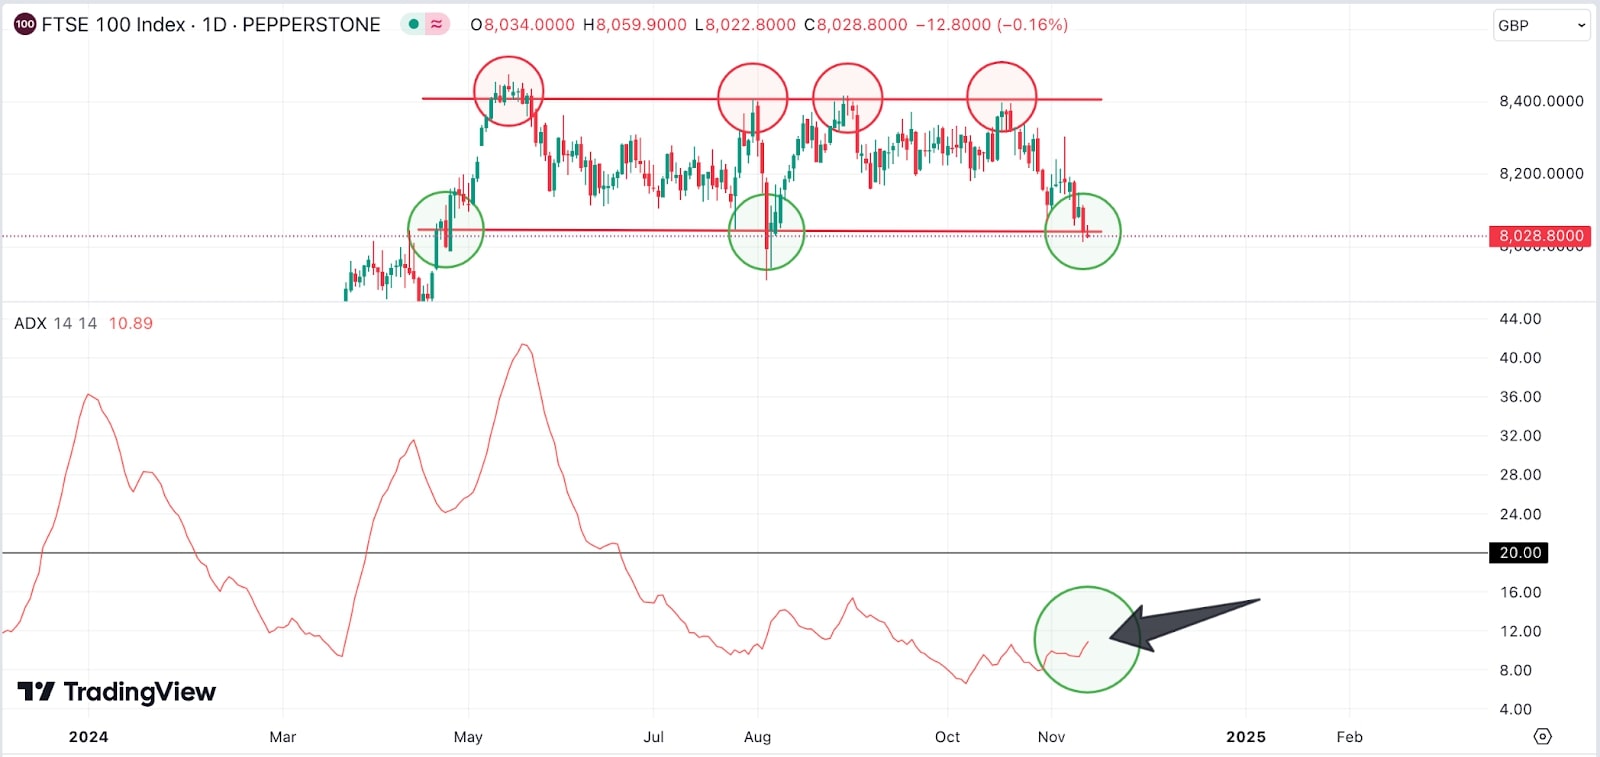This screenshot has height=757, width=1600.
Task: Click the Oct label on time axis
Action: 947,736
